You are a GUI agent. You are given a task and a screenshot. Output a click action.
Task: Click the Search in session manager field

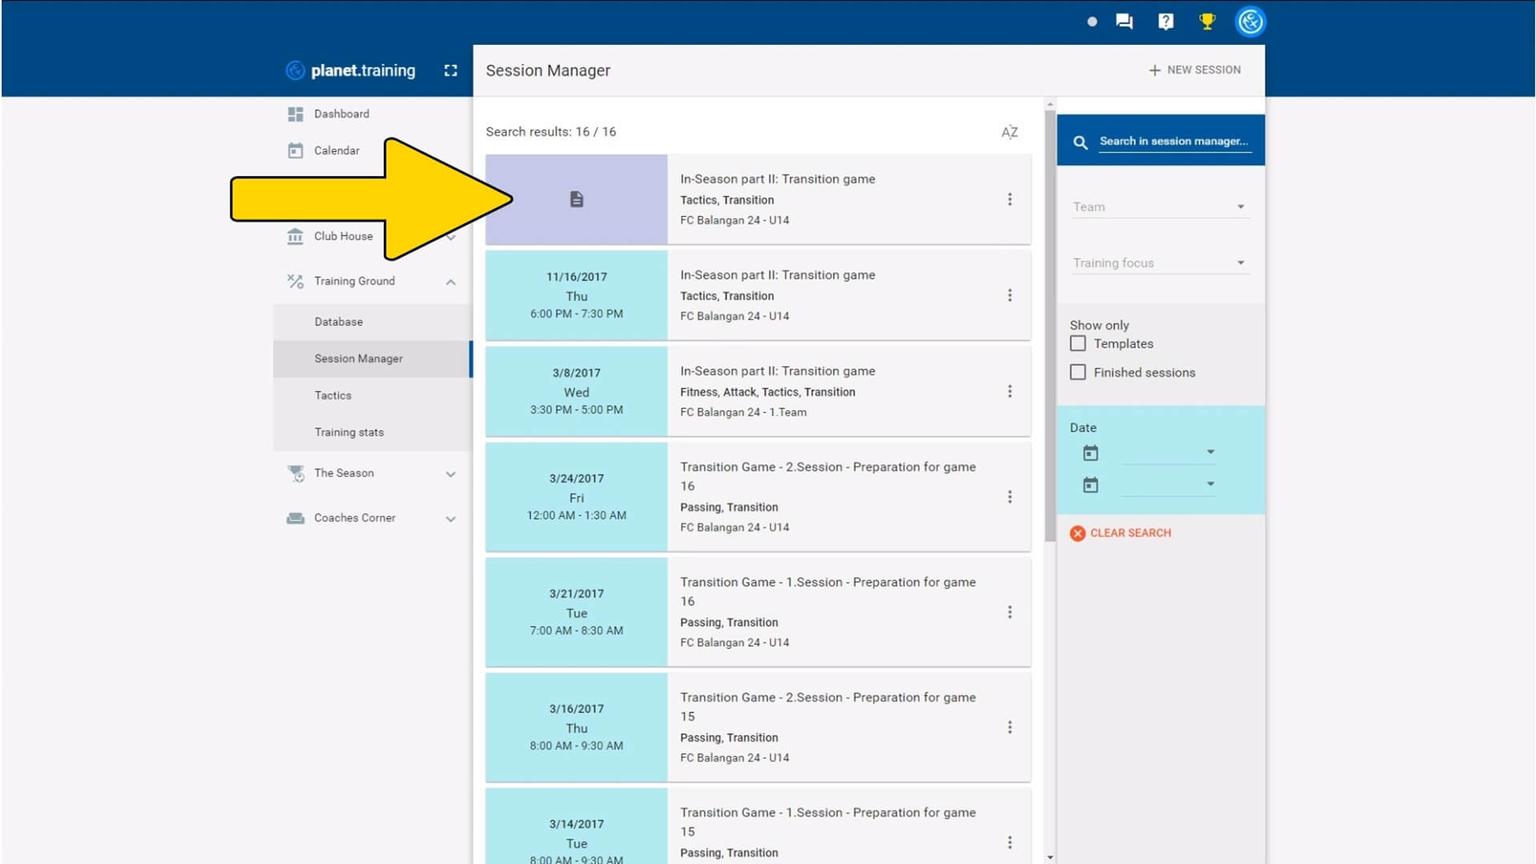coord(1173,141)
